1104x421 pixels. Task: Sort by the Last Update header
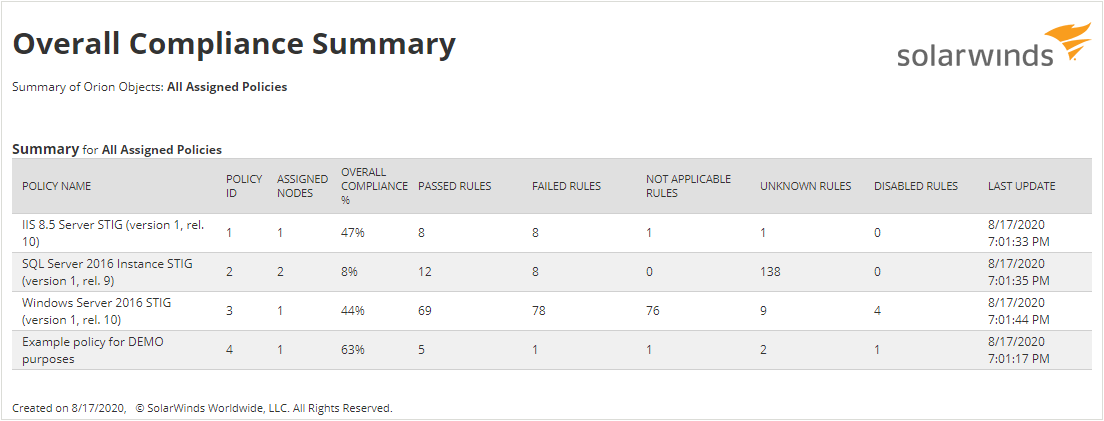(1022, 187)
